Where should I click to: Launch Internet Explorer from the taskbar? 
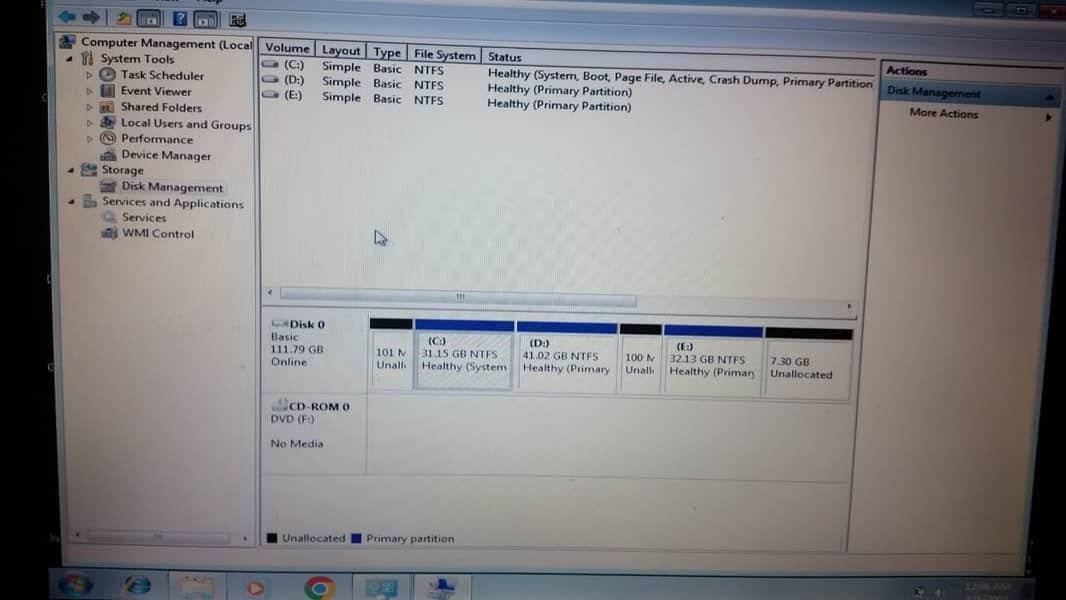tap(136, 586)
